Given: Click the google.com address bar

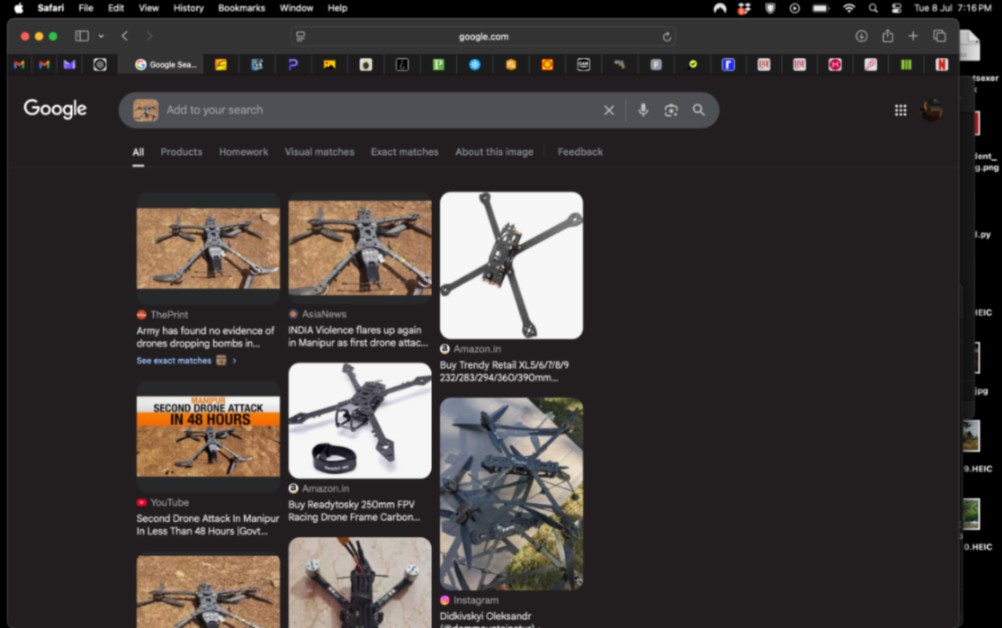Looking at the screenshot, I should click(483, 36).
